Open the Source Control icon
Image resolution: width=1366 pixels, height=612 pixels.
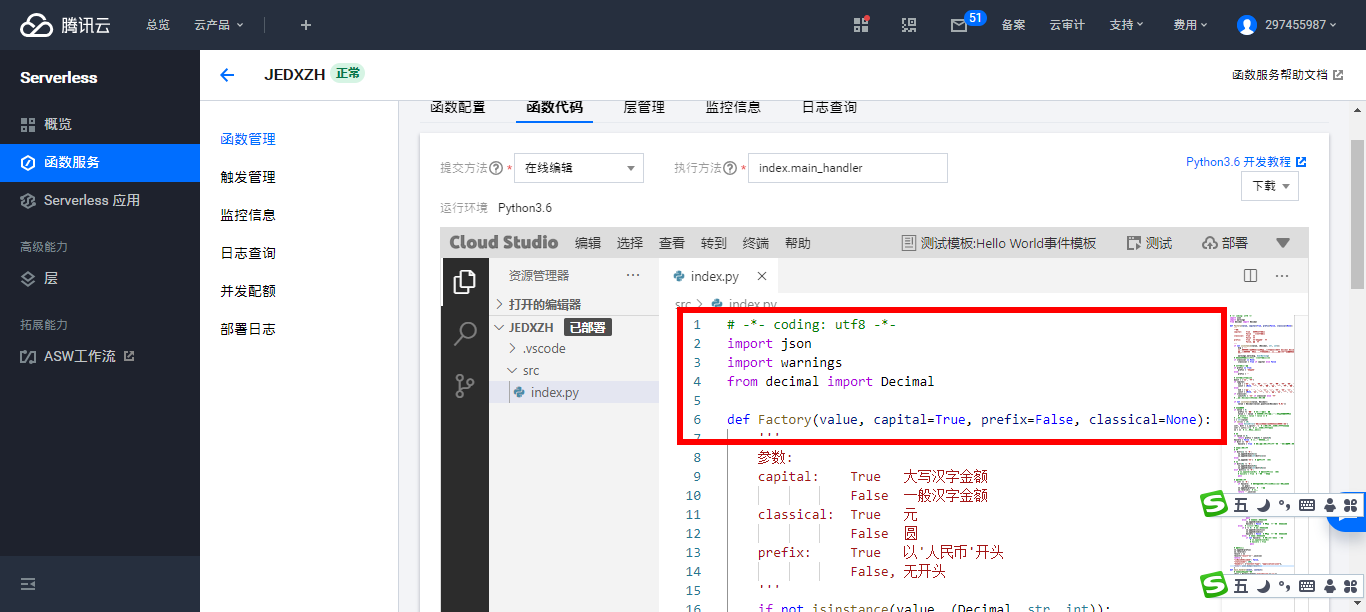465,386
